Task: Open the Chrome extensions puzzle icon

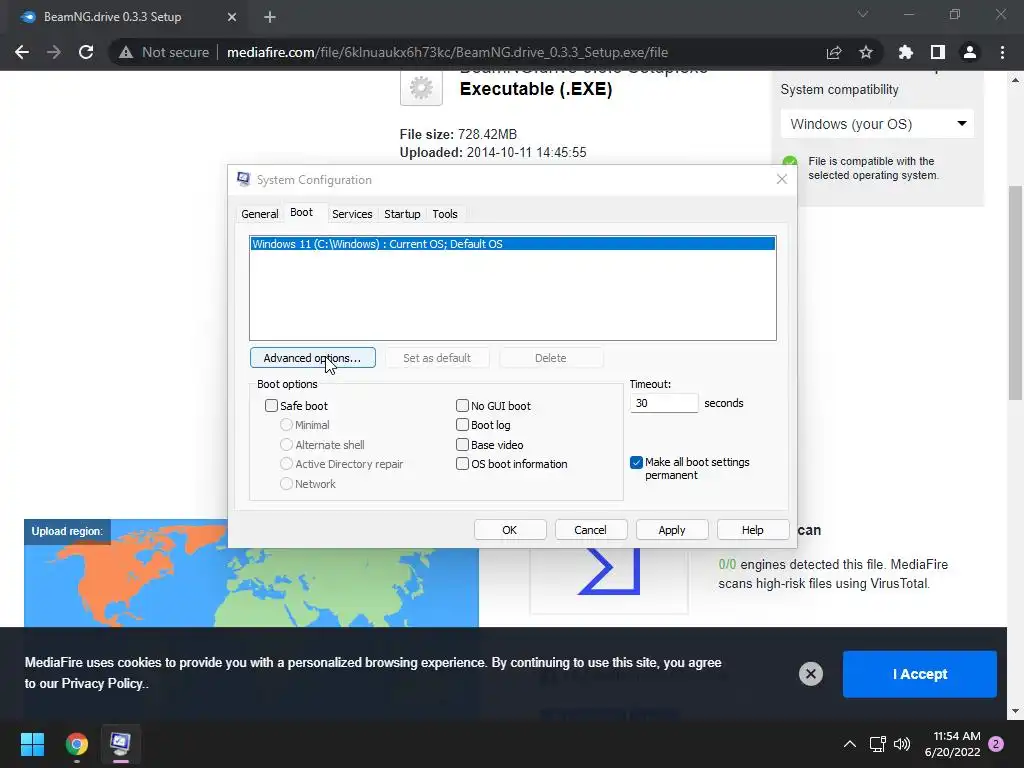Action: point(906,52)
